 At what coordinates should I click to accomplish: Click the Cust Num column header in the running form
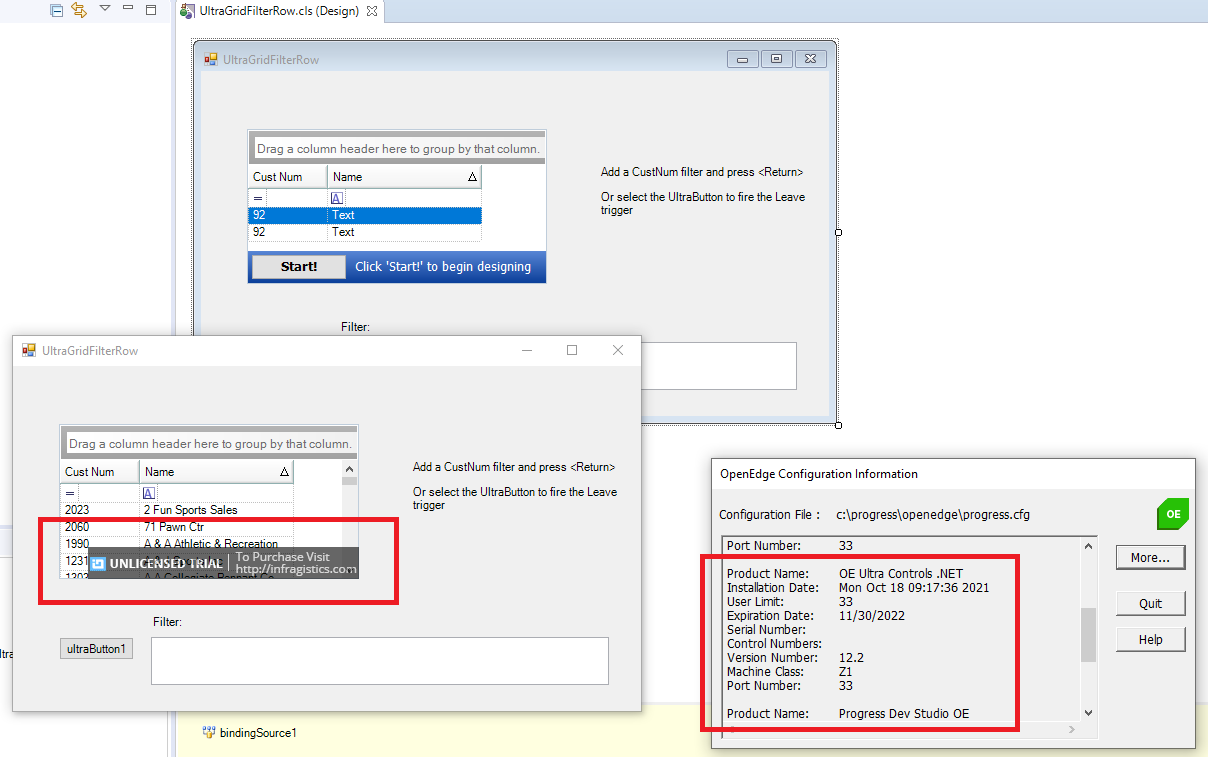tap(100, 472)
